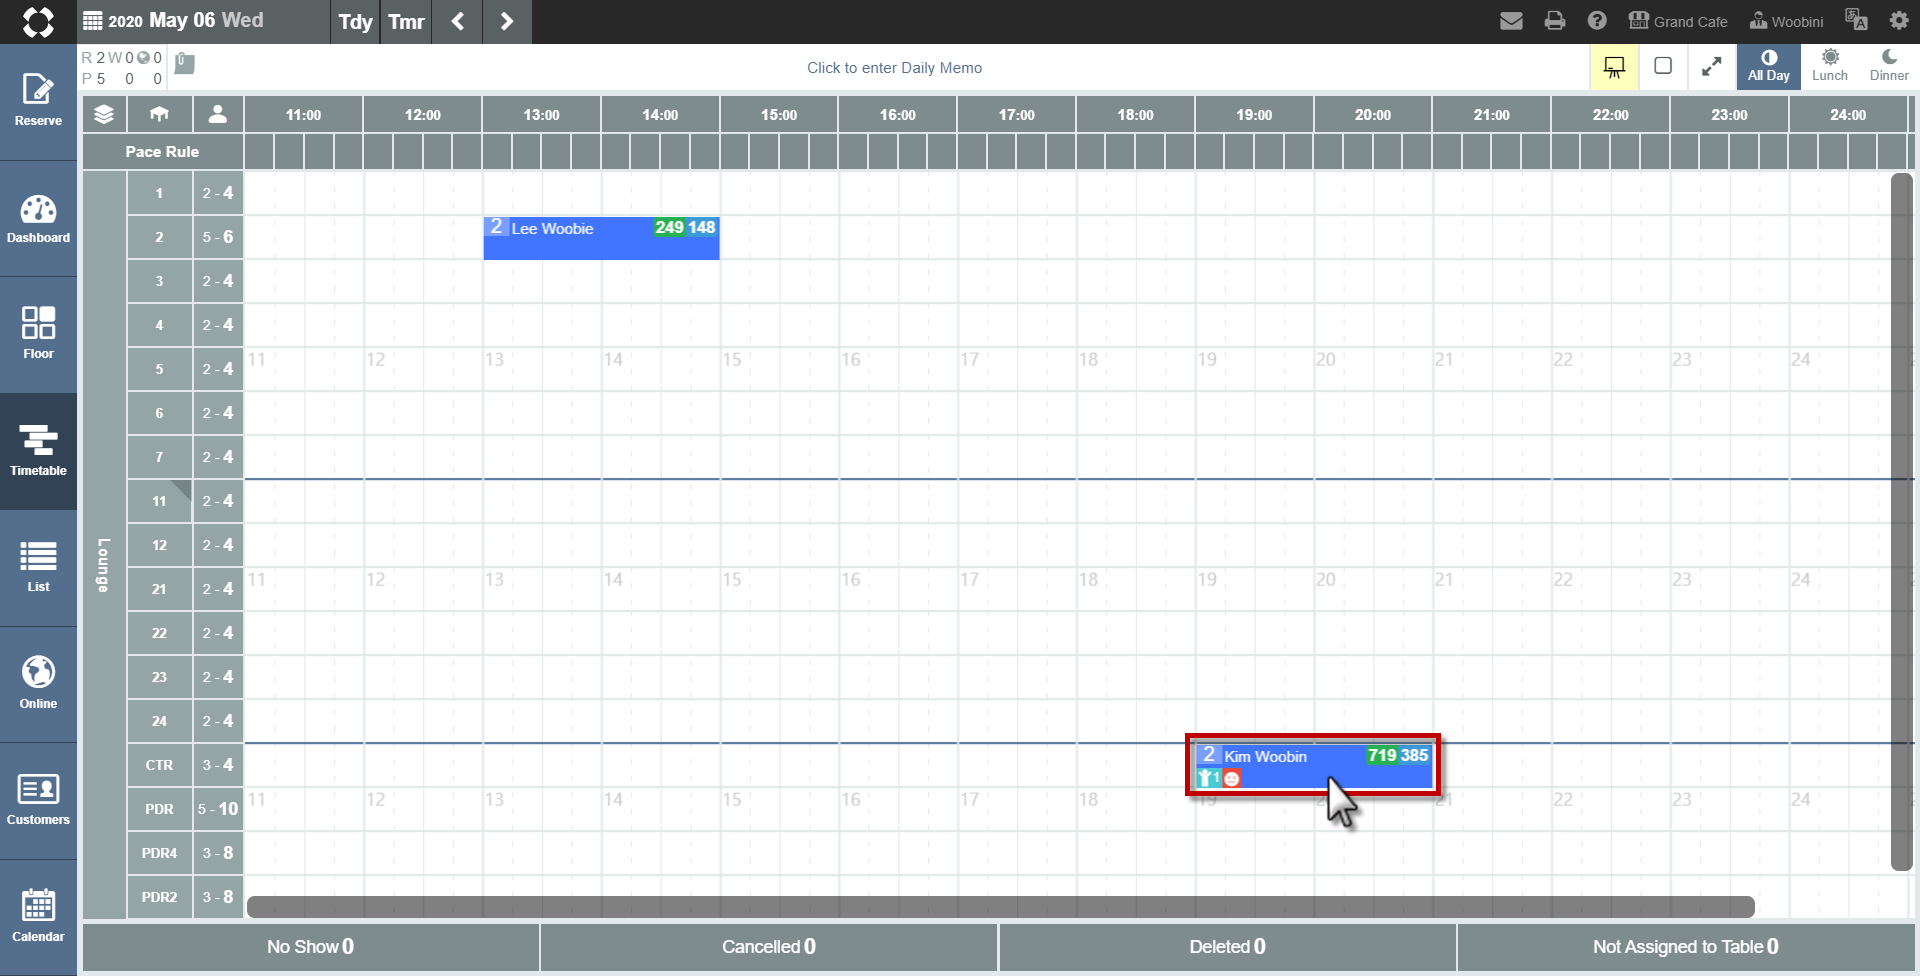
Task: Jump to today with Tdy button
Action: pos(355,22)
